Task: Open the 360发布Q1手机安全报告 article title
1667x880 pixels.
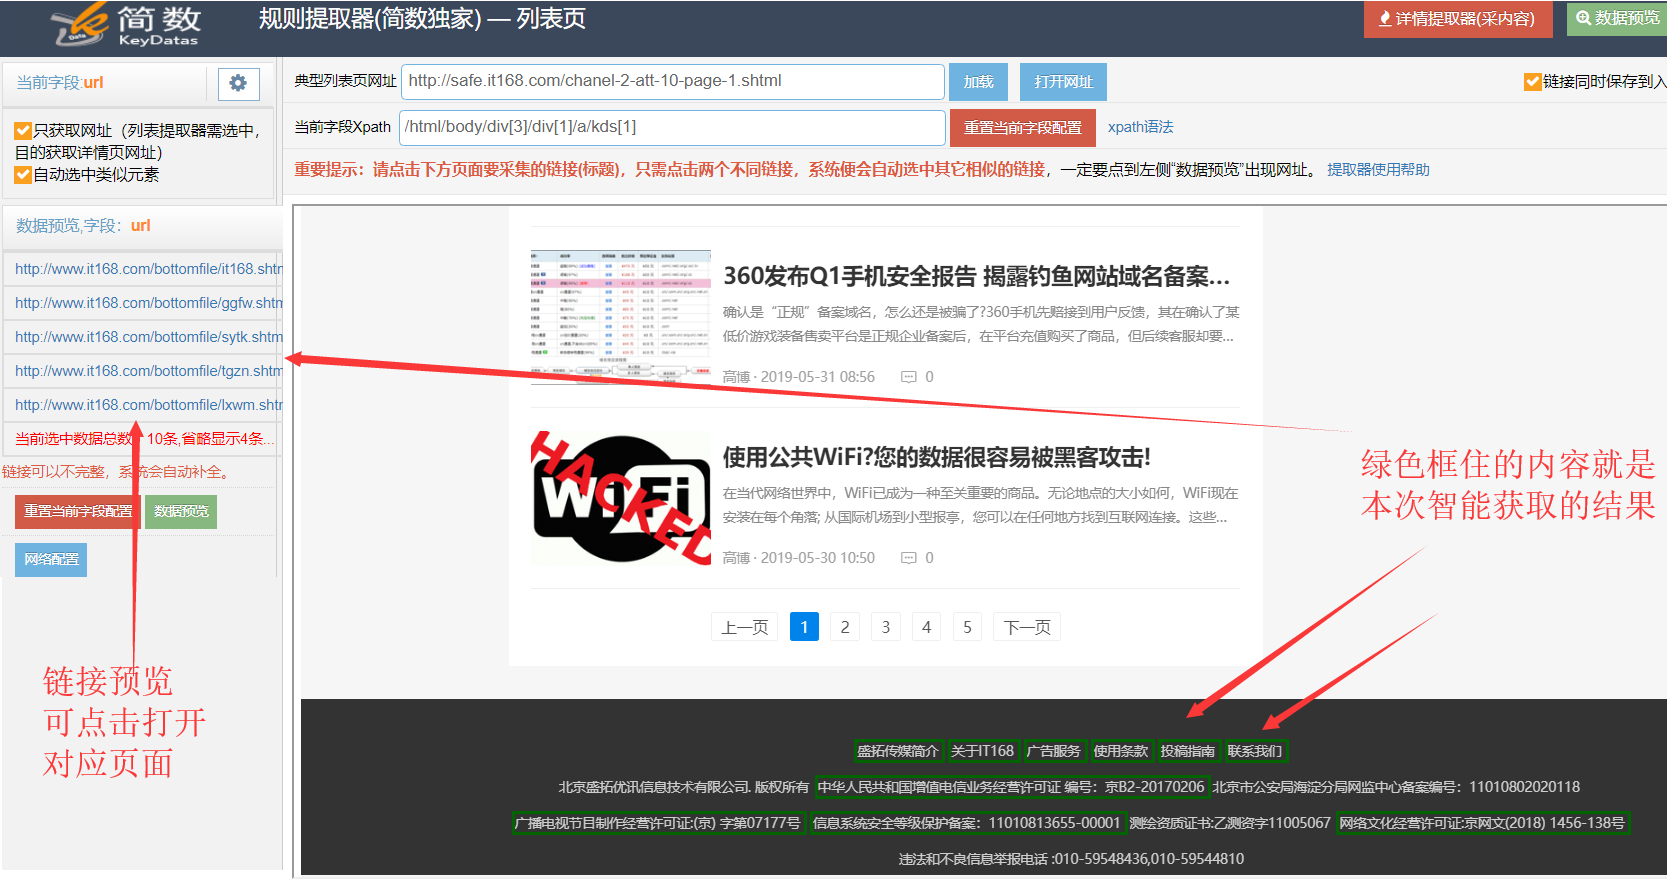Action: point(976,277)
